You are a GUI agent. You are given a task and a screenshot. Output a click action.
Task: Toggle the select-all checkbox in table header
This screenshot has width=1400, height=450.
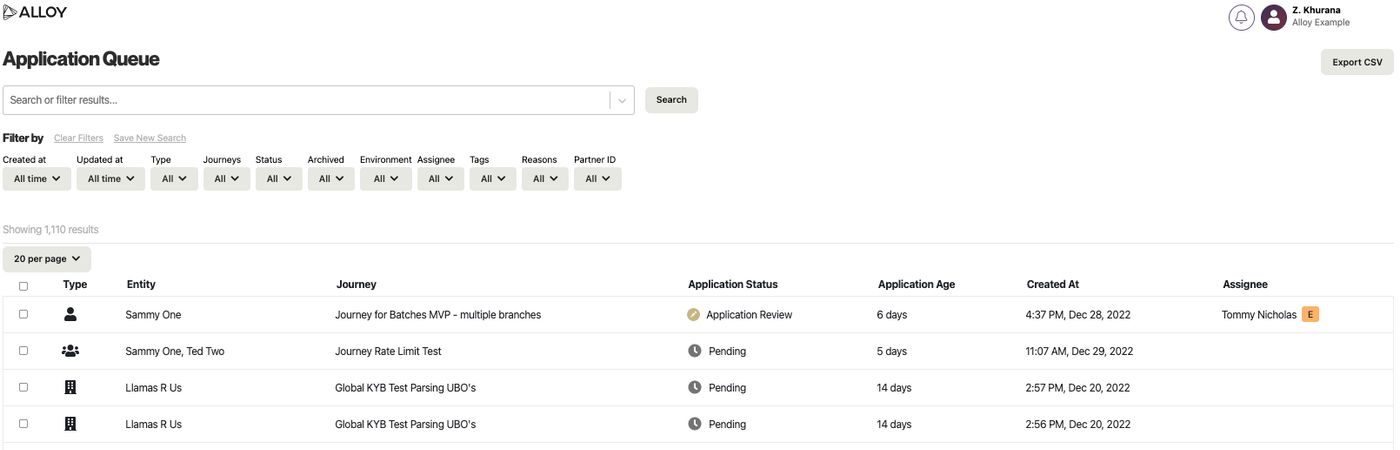(x=24, y=286)
